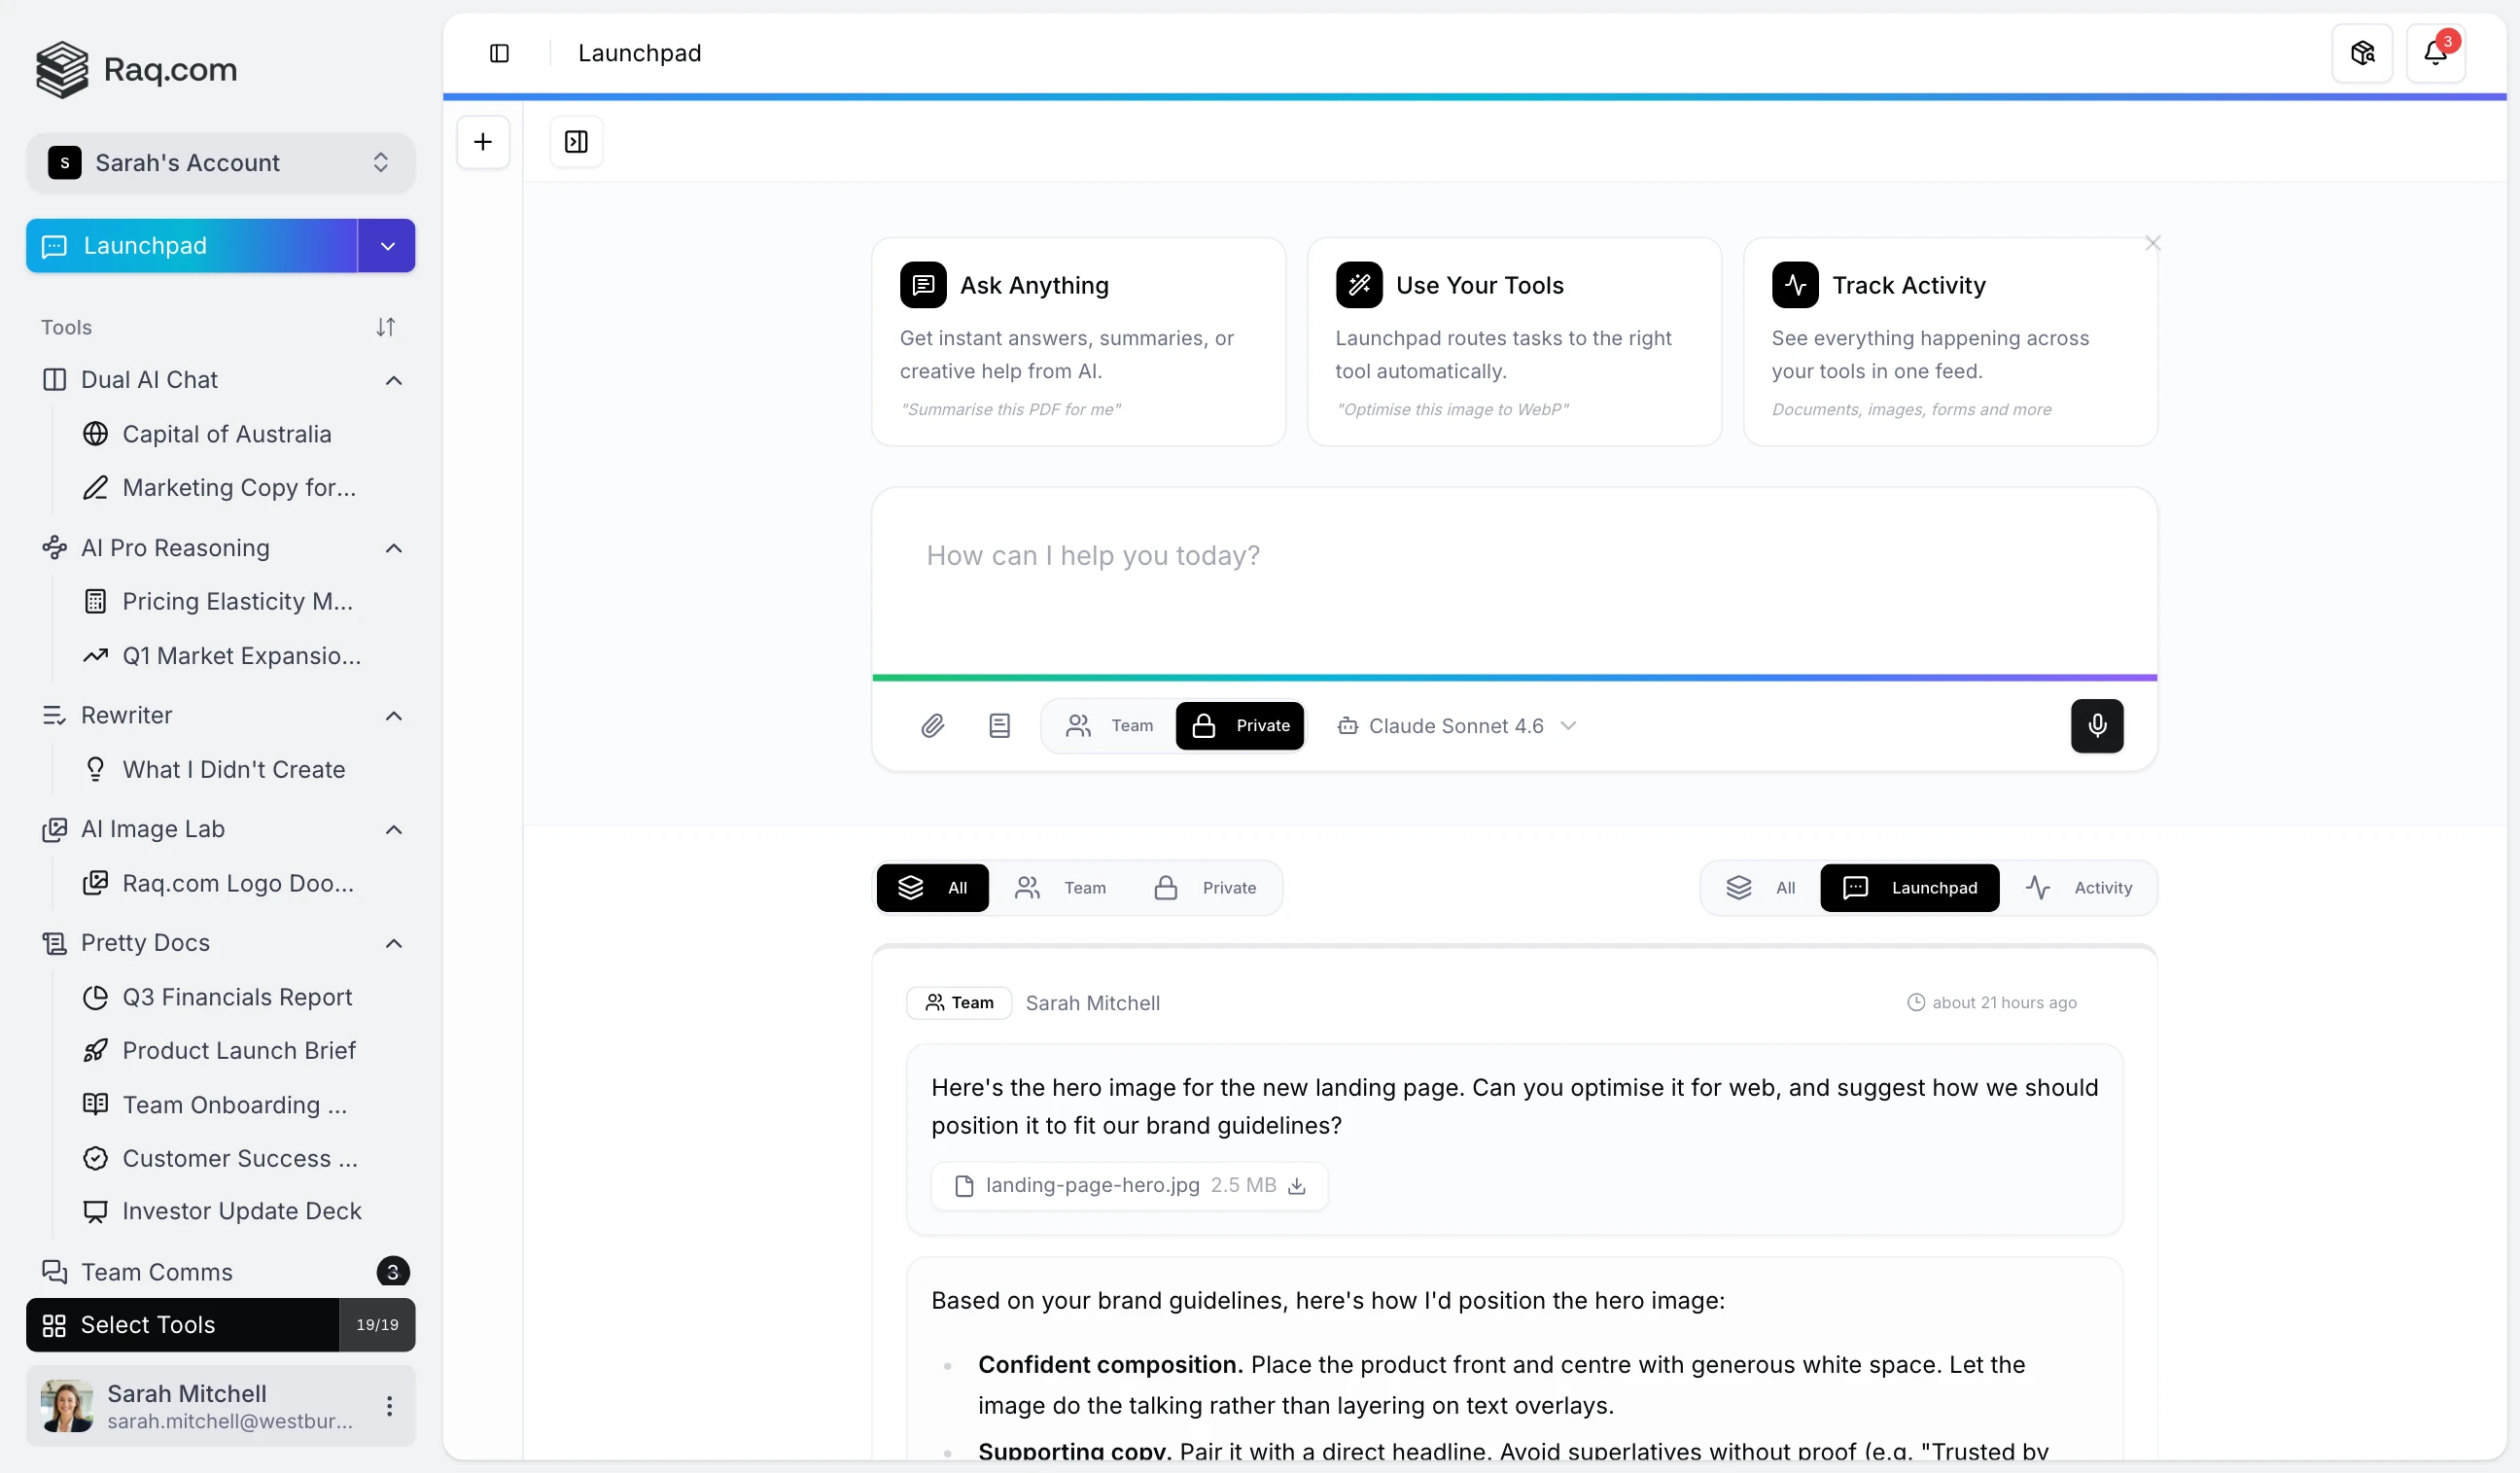Collapse the Pretty Docs section

[394, 943]
